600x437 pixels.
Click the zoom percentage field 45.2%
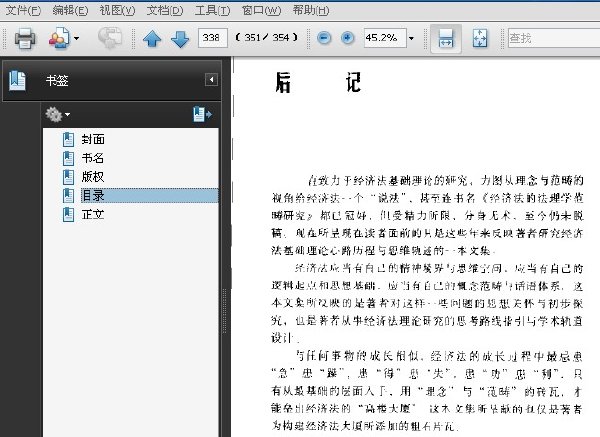point(385,38)
